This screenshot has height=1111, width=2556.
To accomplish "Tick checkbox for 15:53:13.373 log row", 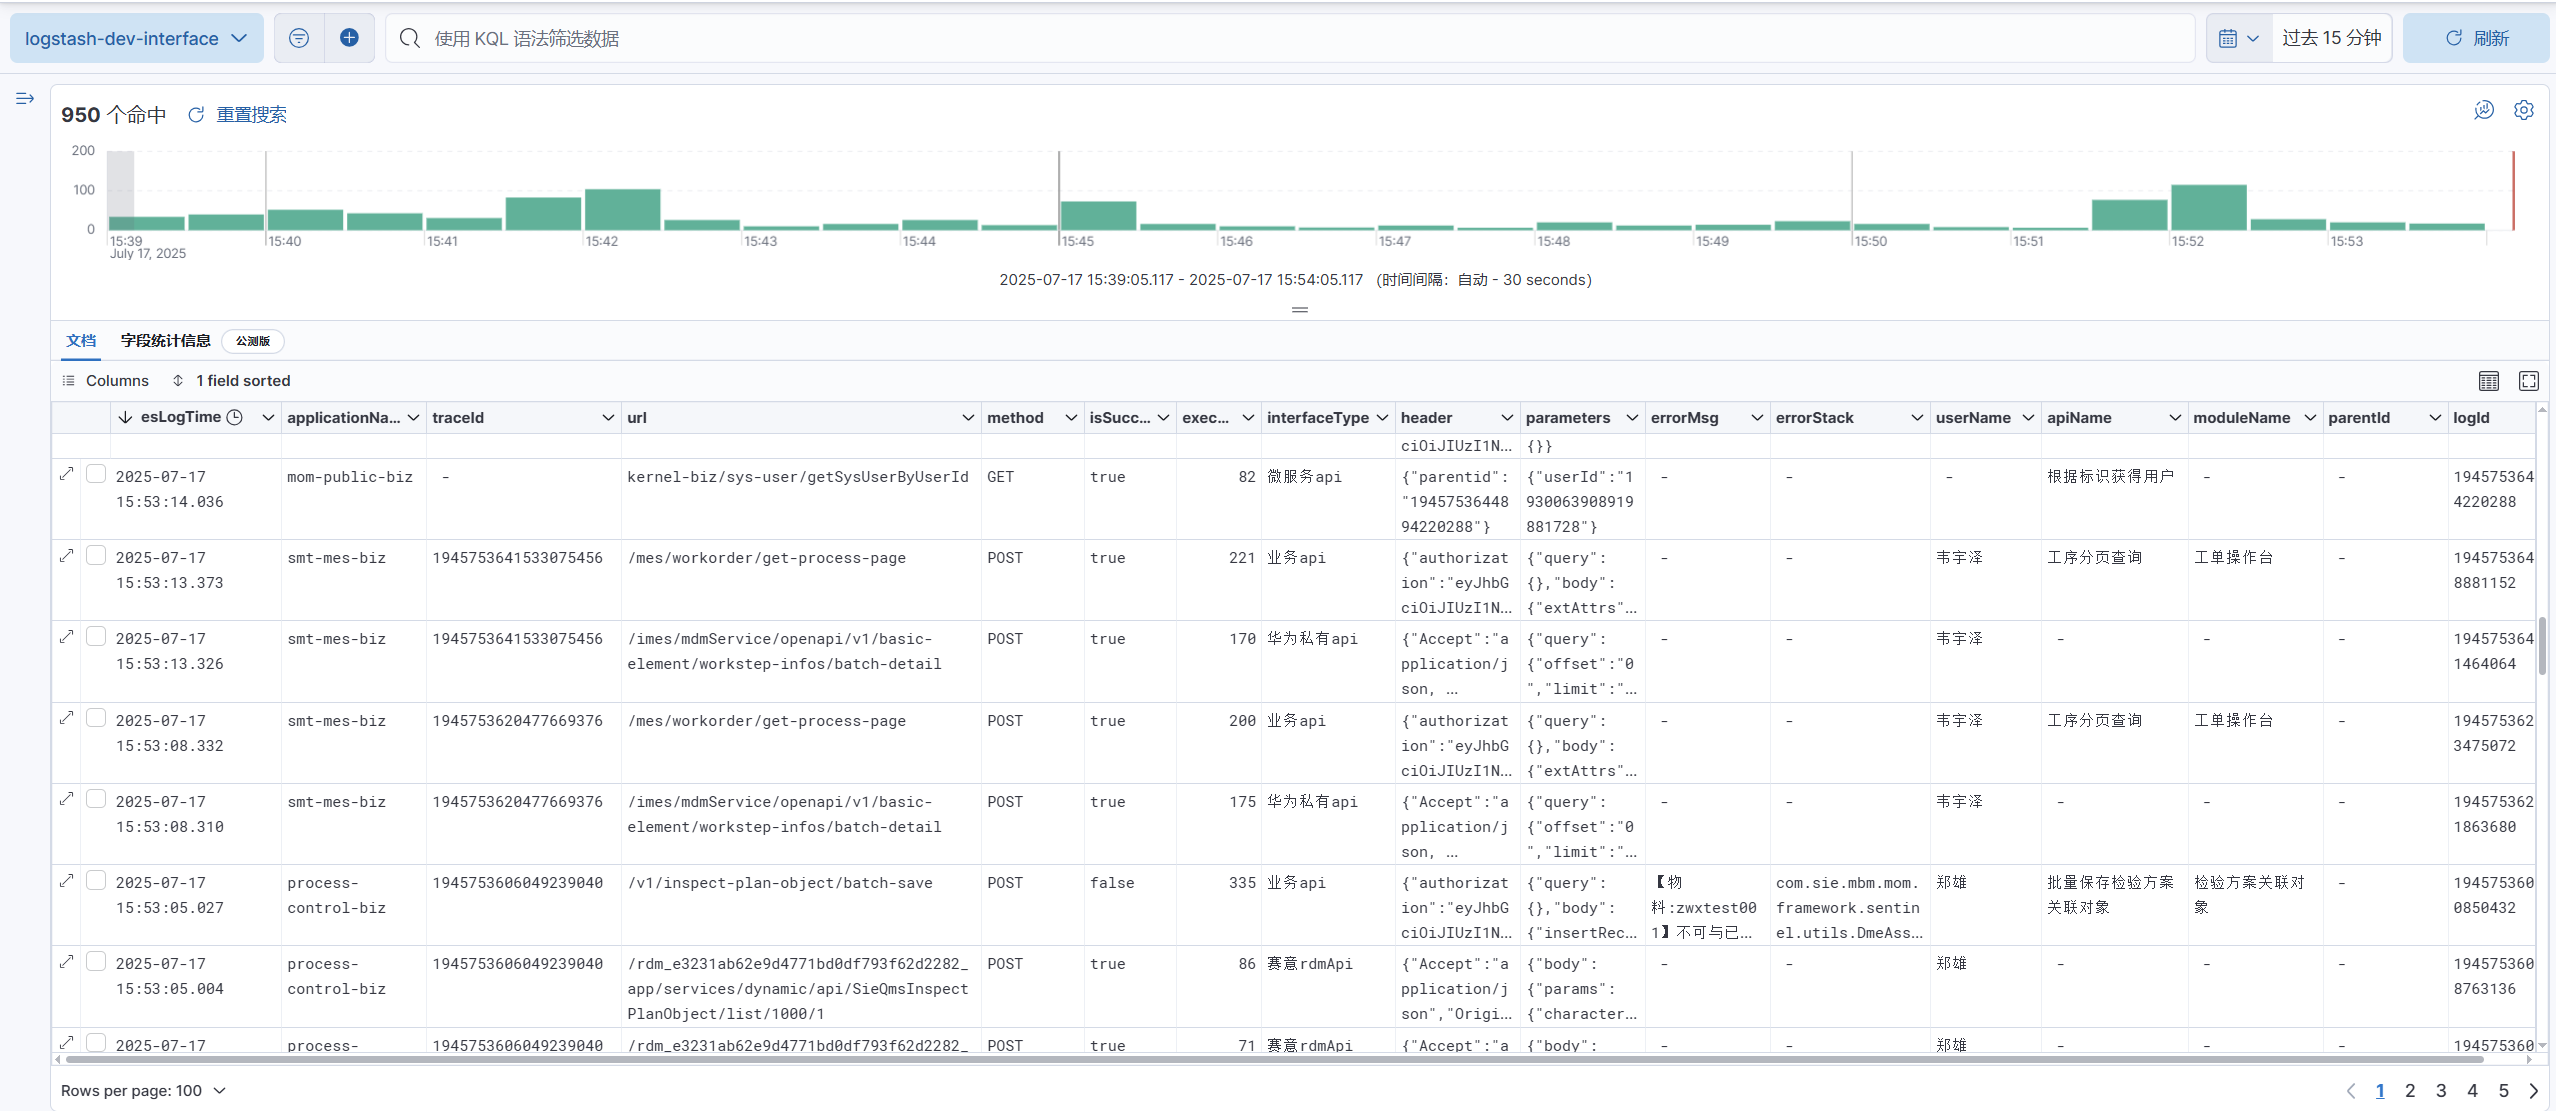I will pos(96,555).
